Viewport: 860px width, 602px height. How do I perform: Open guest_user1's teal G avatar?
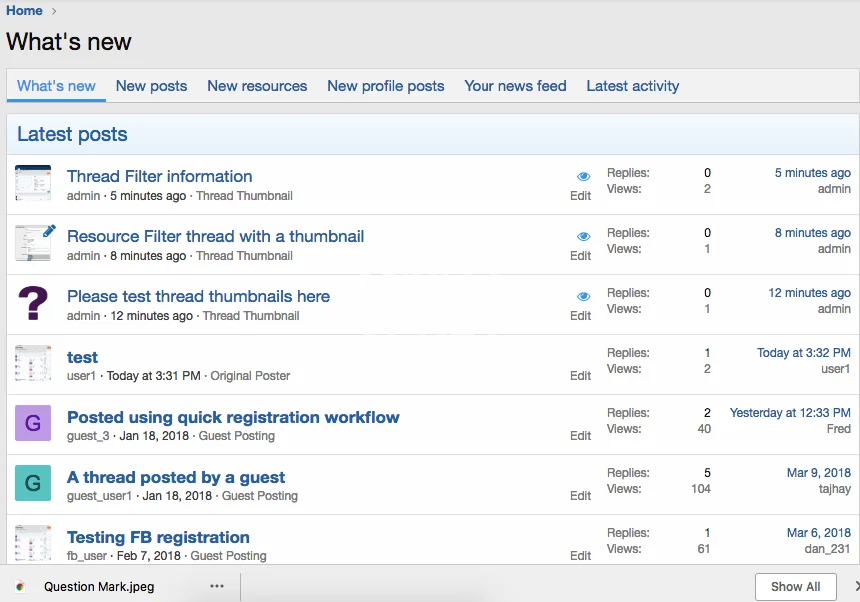click(x=32, y=483)
